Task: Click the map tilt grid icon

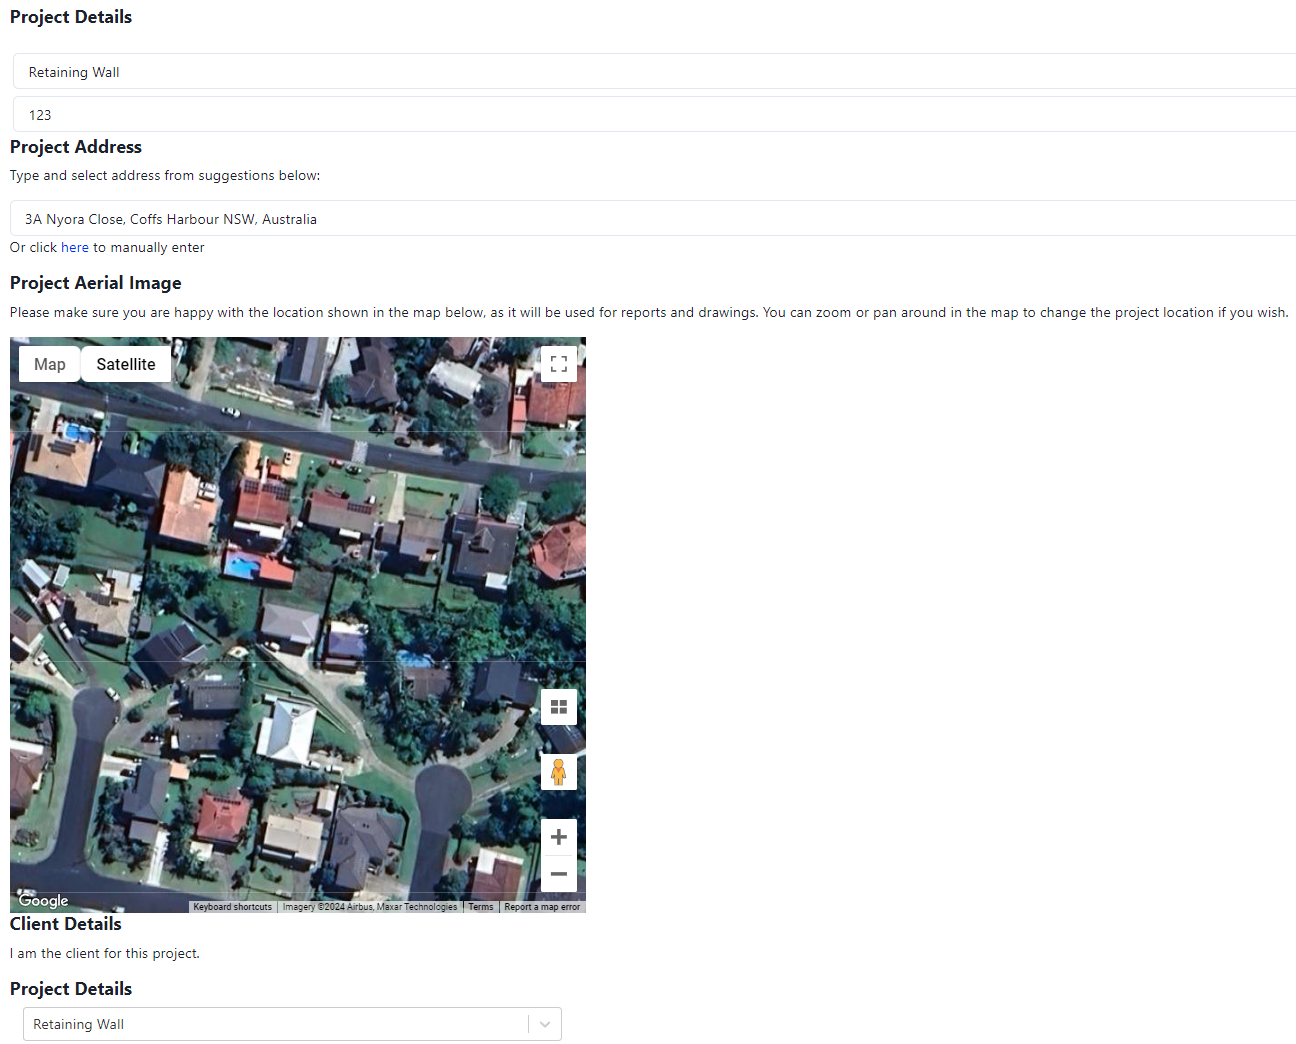Action: 558,707
